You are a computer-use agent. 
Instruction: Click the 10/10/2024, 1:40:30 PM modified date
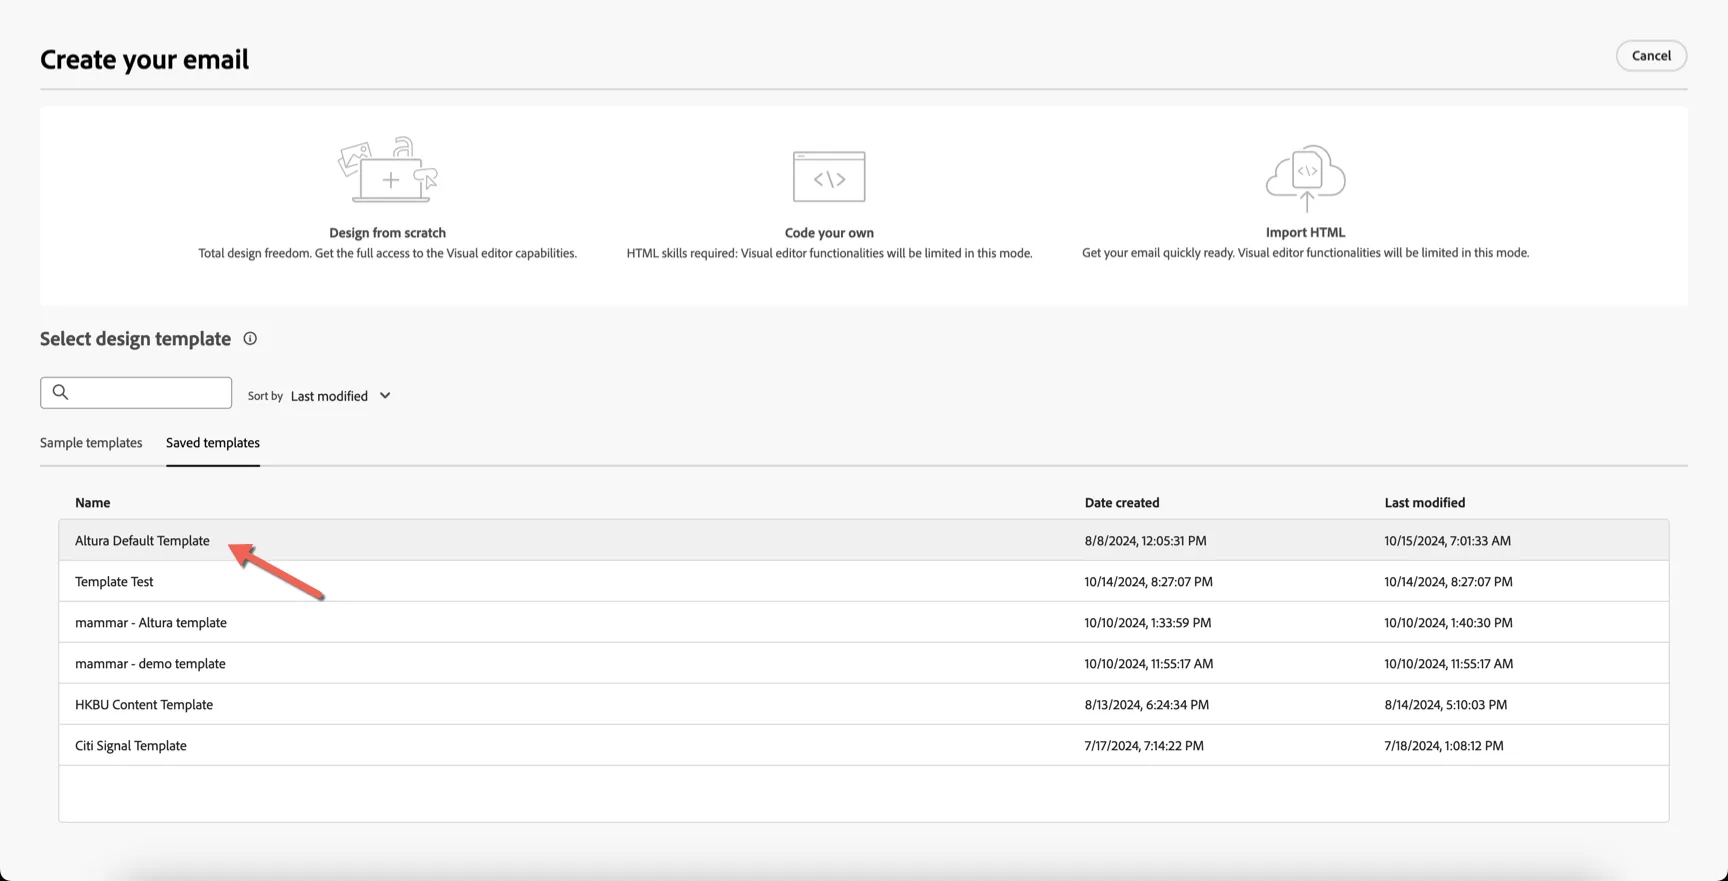[x=1449, y=623]
